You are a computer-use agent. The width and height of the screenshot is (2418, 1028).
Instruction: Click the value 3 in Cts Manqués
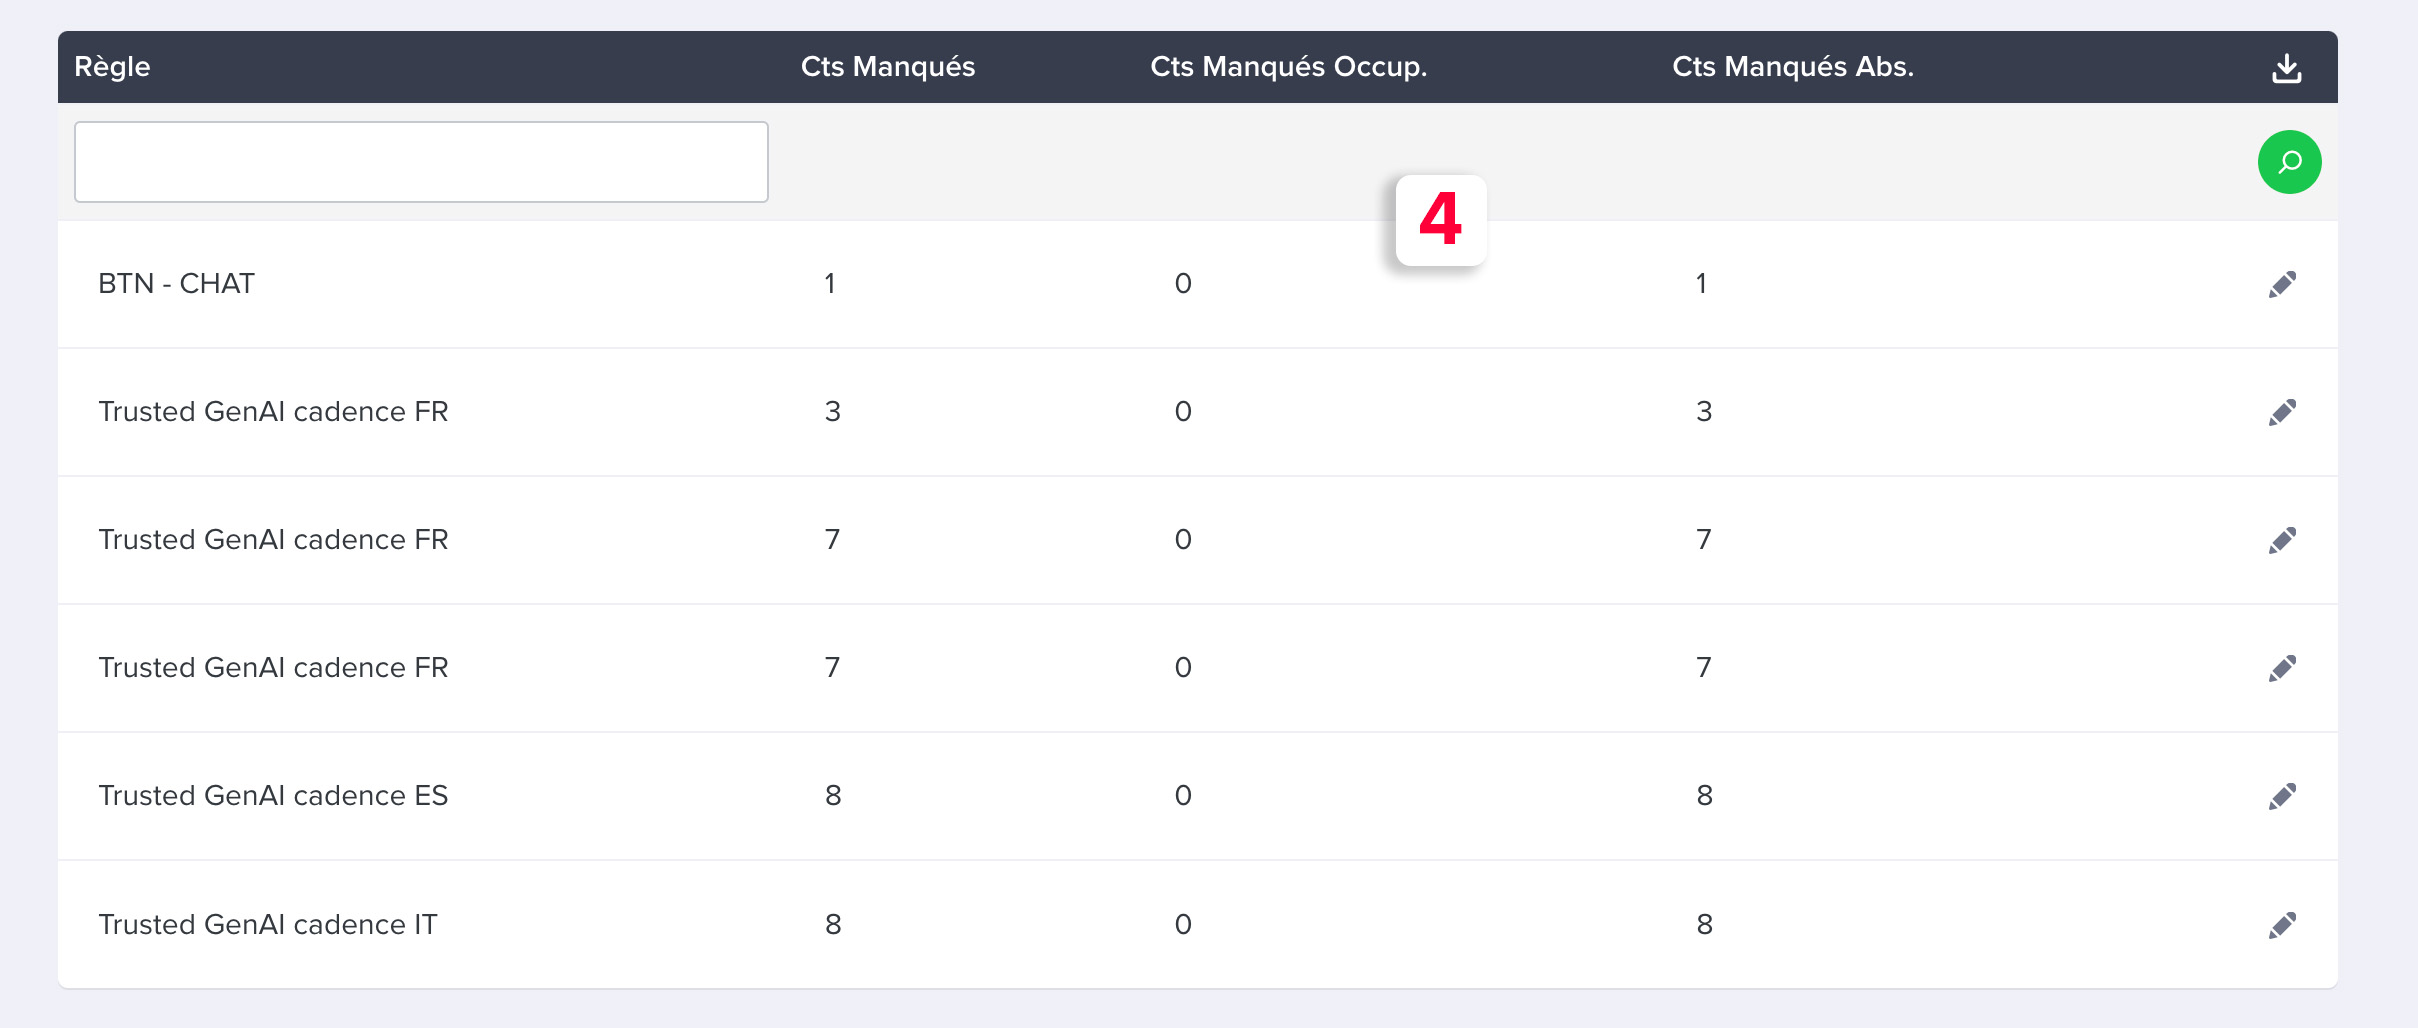pyautogui.click(x=832, y=412)
